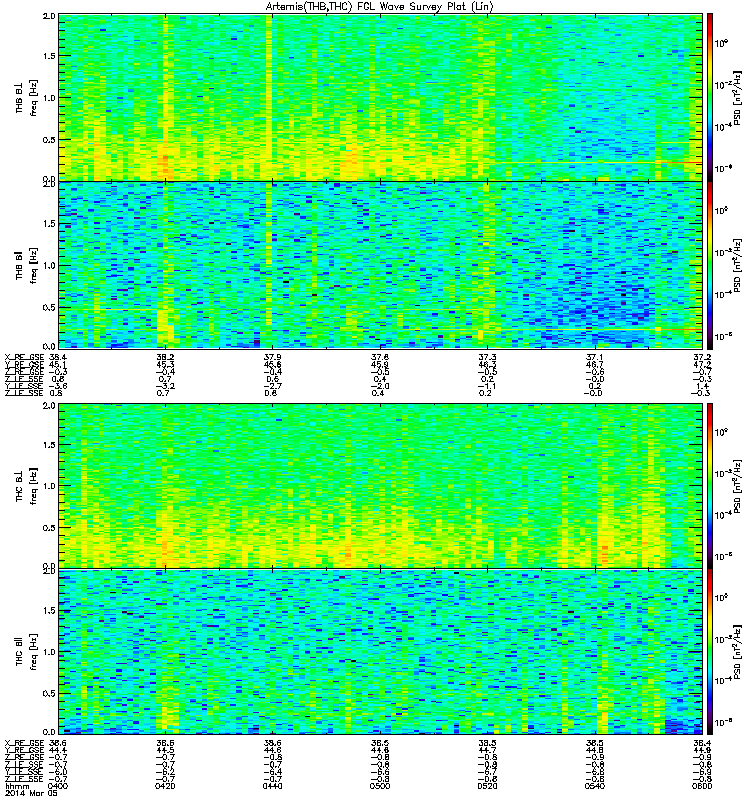
Task: Click the X_RE_GSE value 37.2 under the THB panels
Action: (x=702, y=357)
